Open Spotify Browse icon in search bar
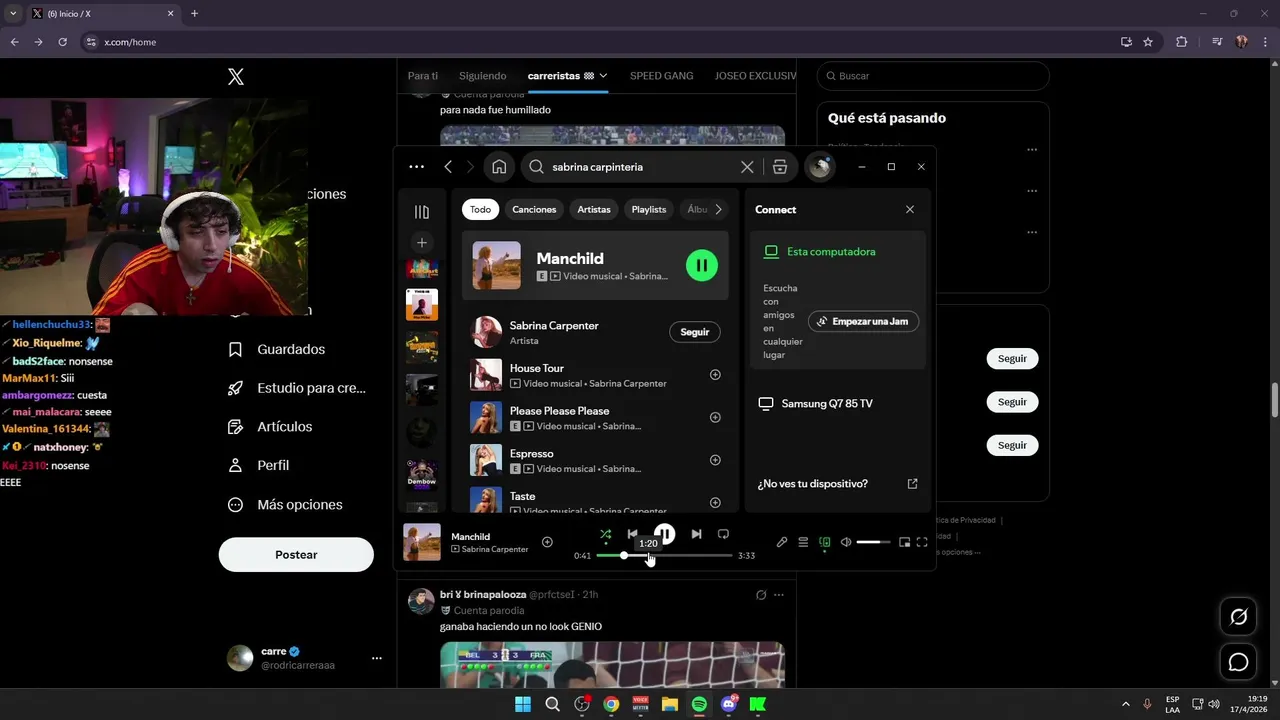The height and width of the screenshot is (720, 1280). (780, 167)
